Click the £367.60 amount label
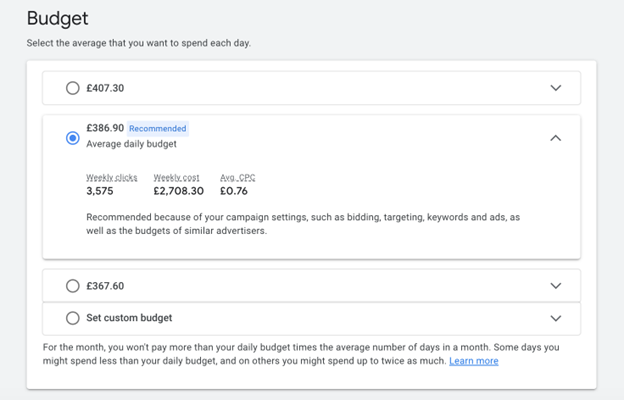 (105, 286)
